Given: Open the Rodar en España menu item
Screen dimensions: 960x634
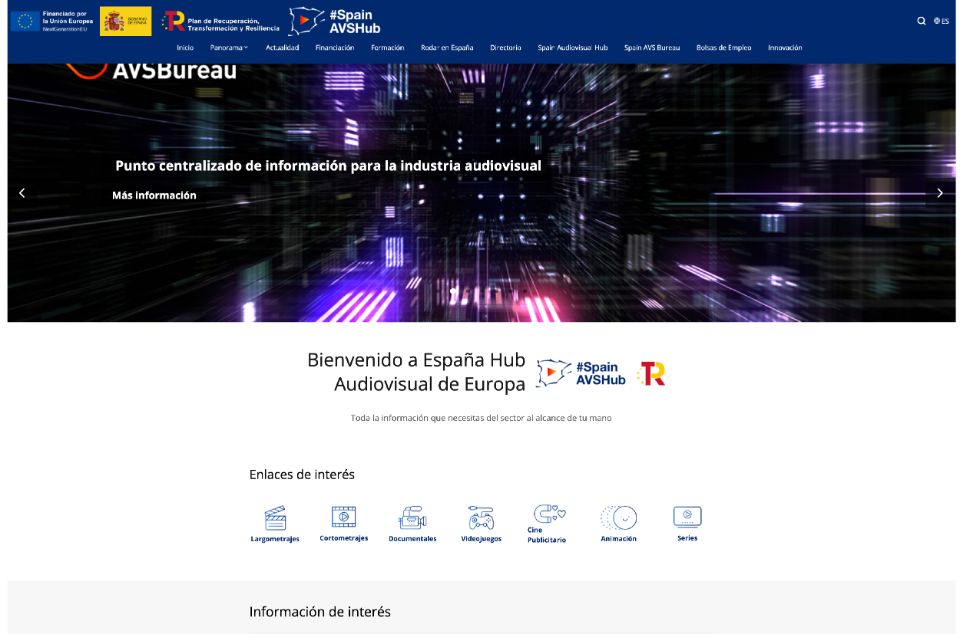Looking at the screenshot, I should (x=447, y=48).
